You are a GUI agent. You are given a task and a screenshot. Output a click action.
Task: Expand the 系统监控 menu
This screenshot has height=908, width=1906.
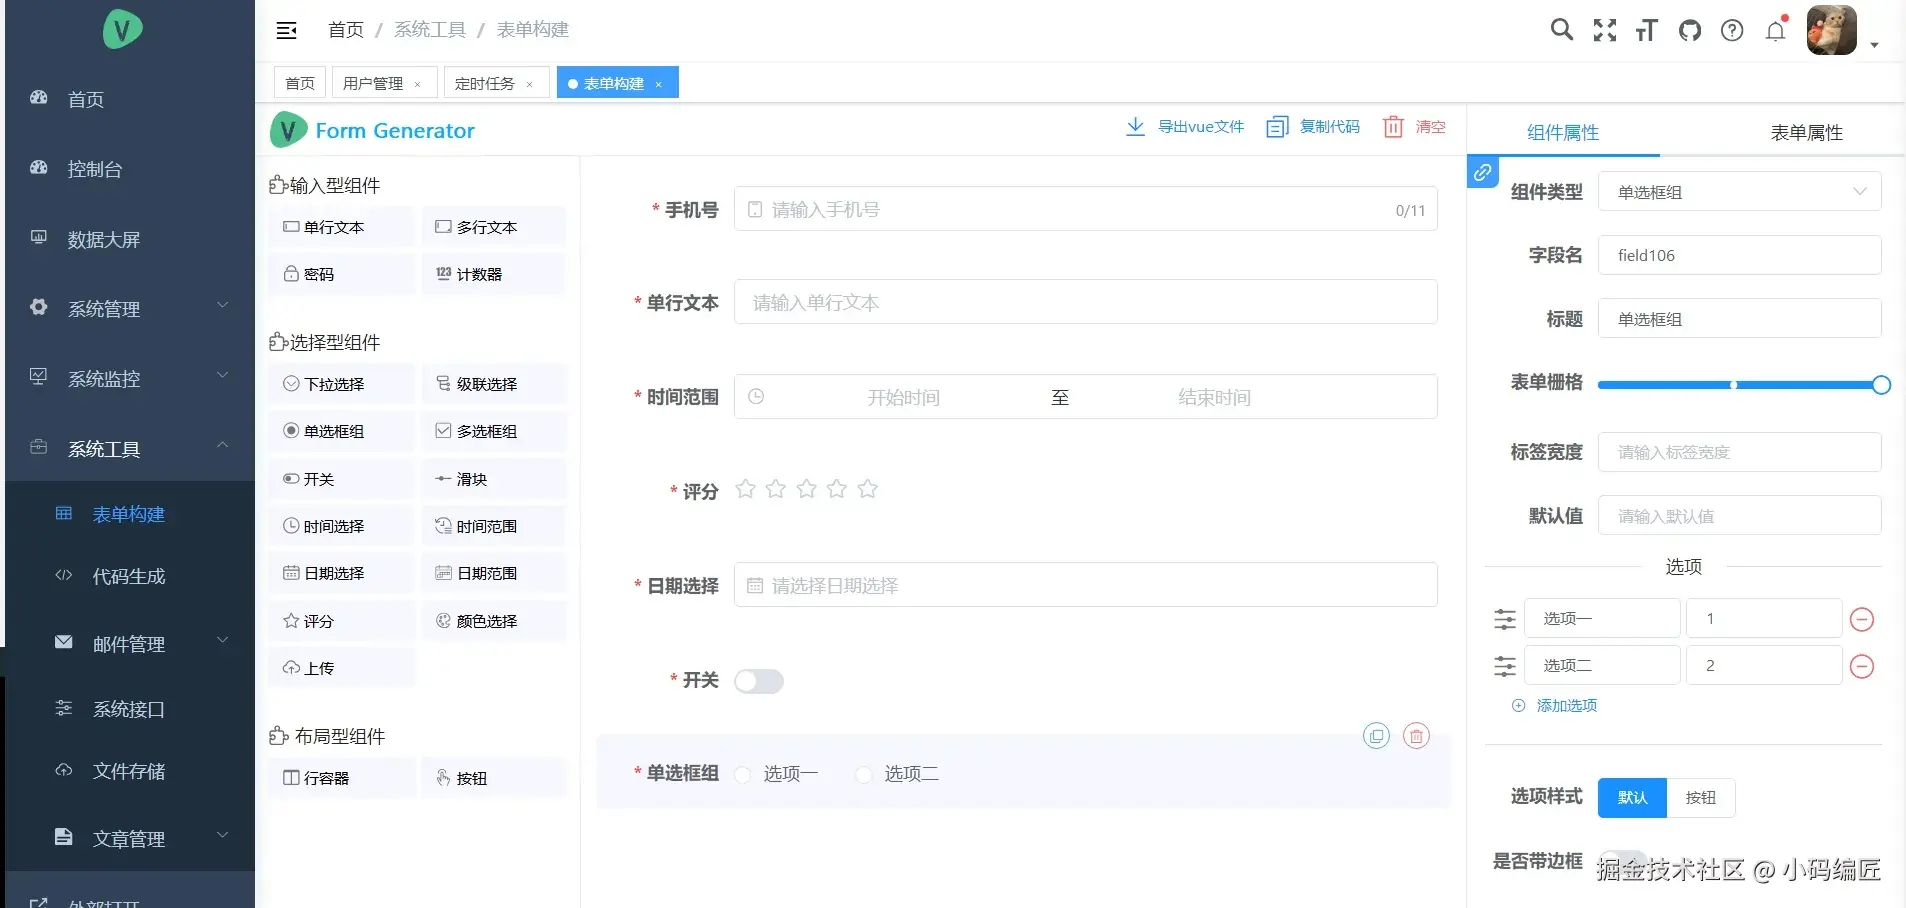[130, 379]
